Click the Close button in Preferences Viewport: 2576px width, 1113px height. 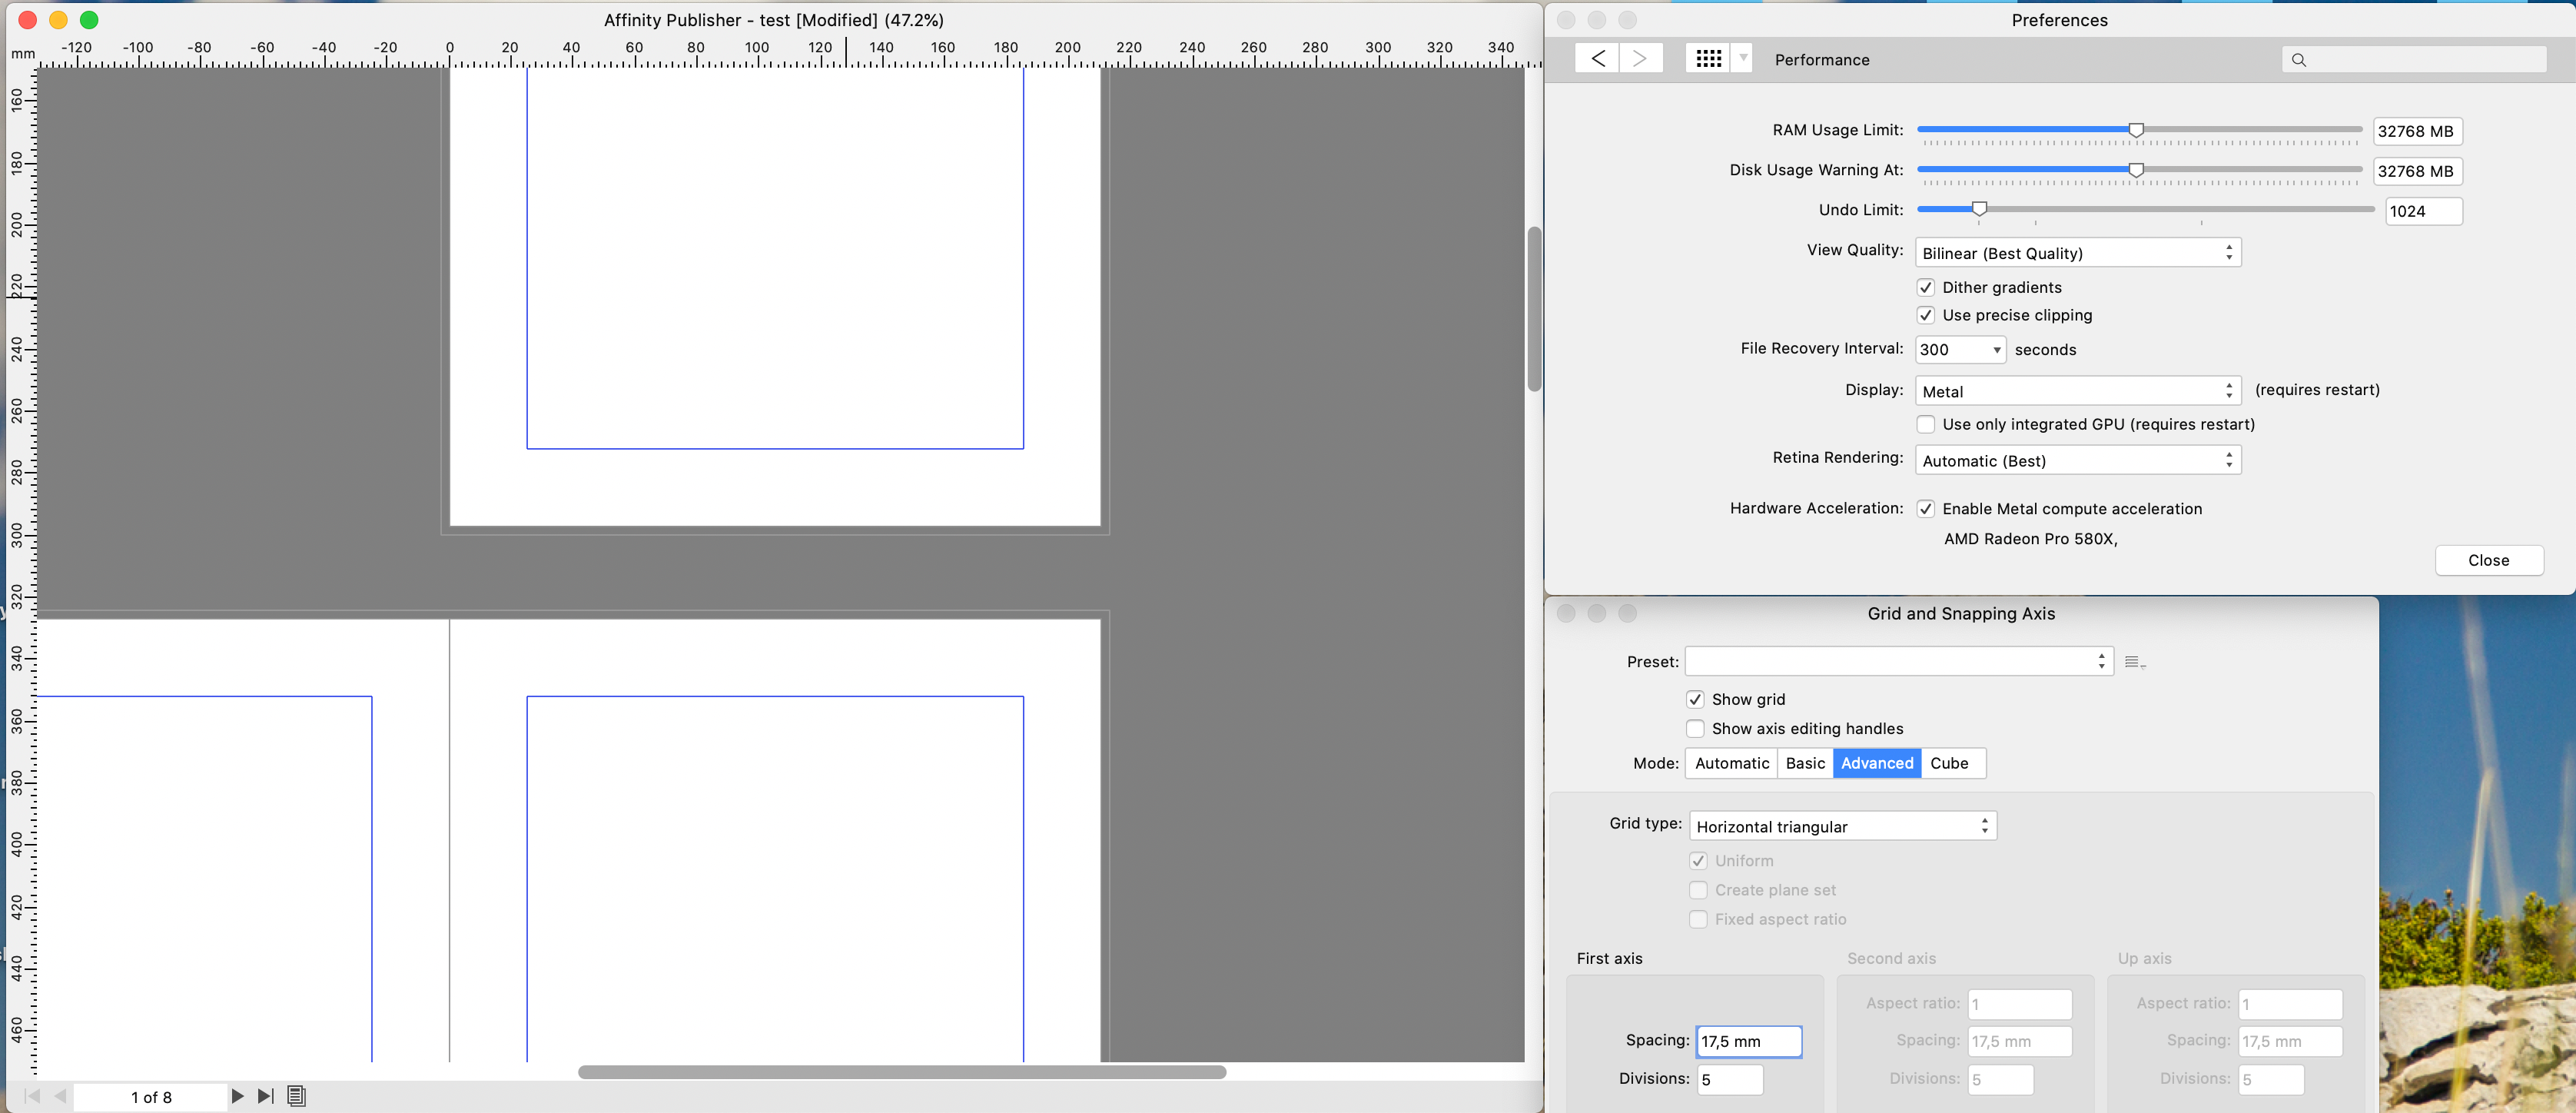pos(2489,560)
